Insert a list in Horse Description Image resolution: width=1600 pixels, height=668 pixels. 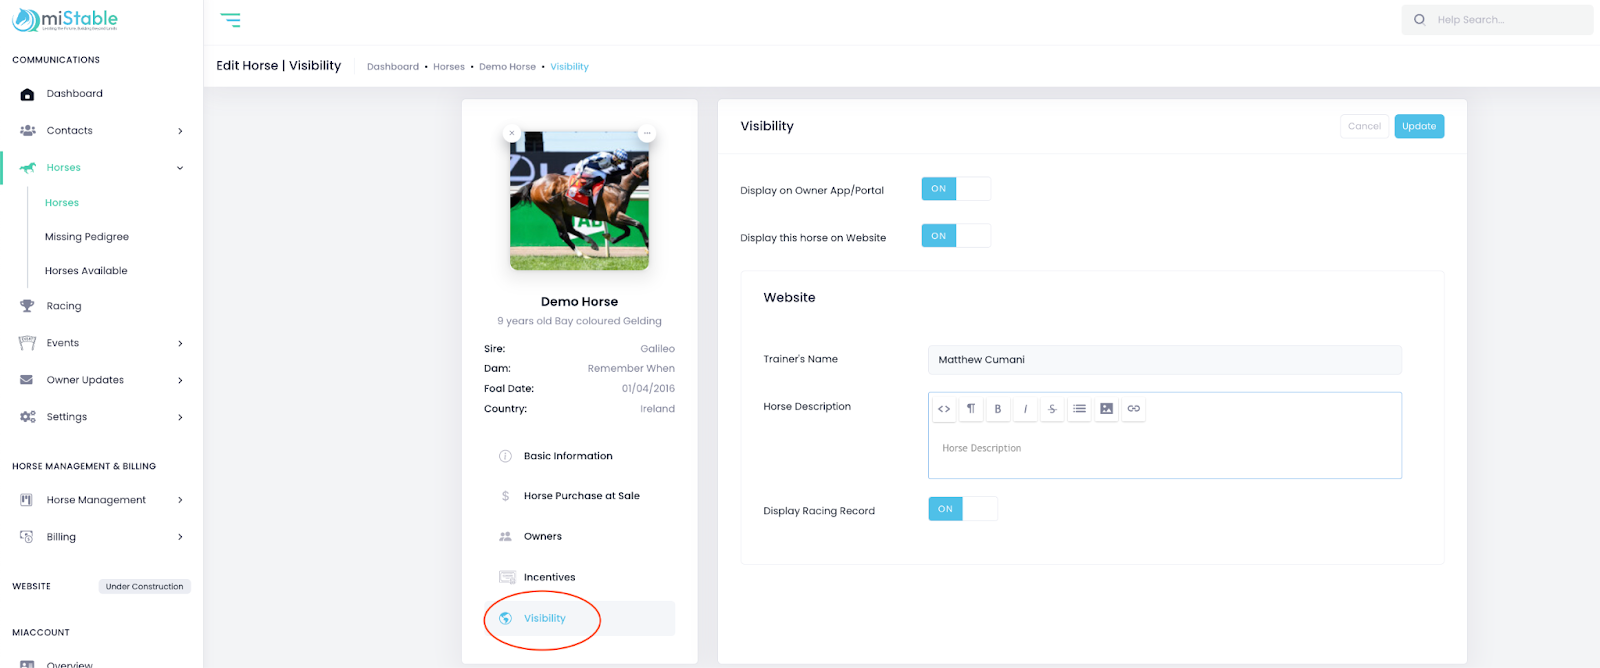point(1079,409)
